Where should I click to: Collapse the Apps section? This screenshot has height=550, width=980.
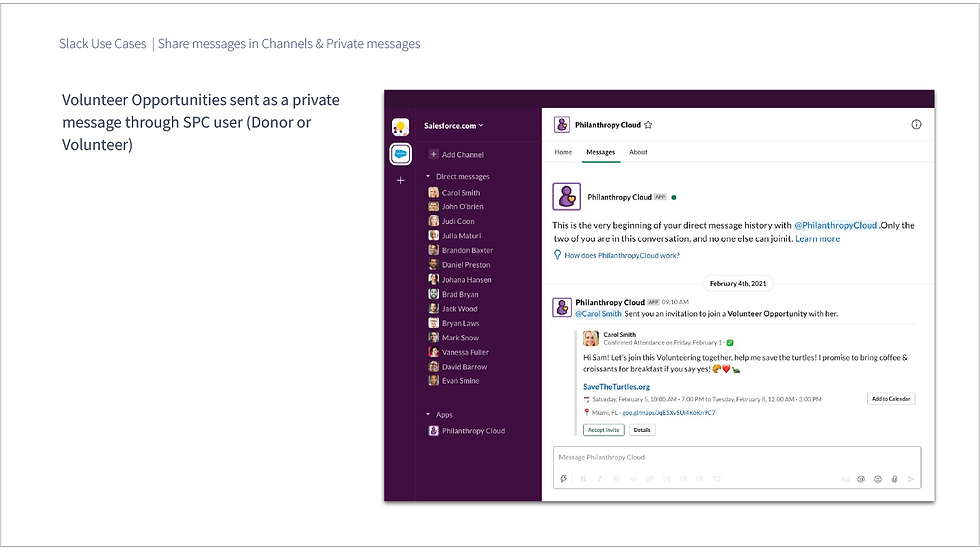[428, 414]
